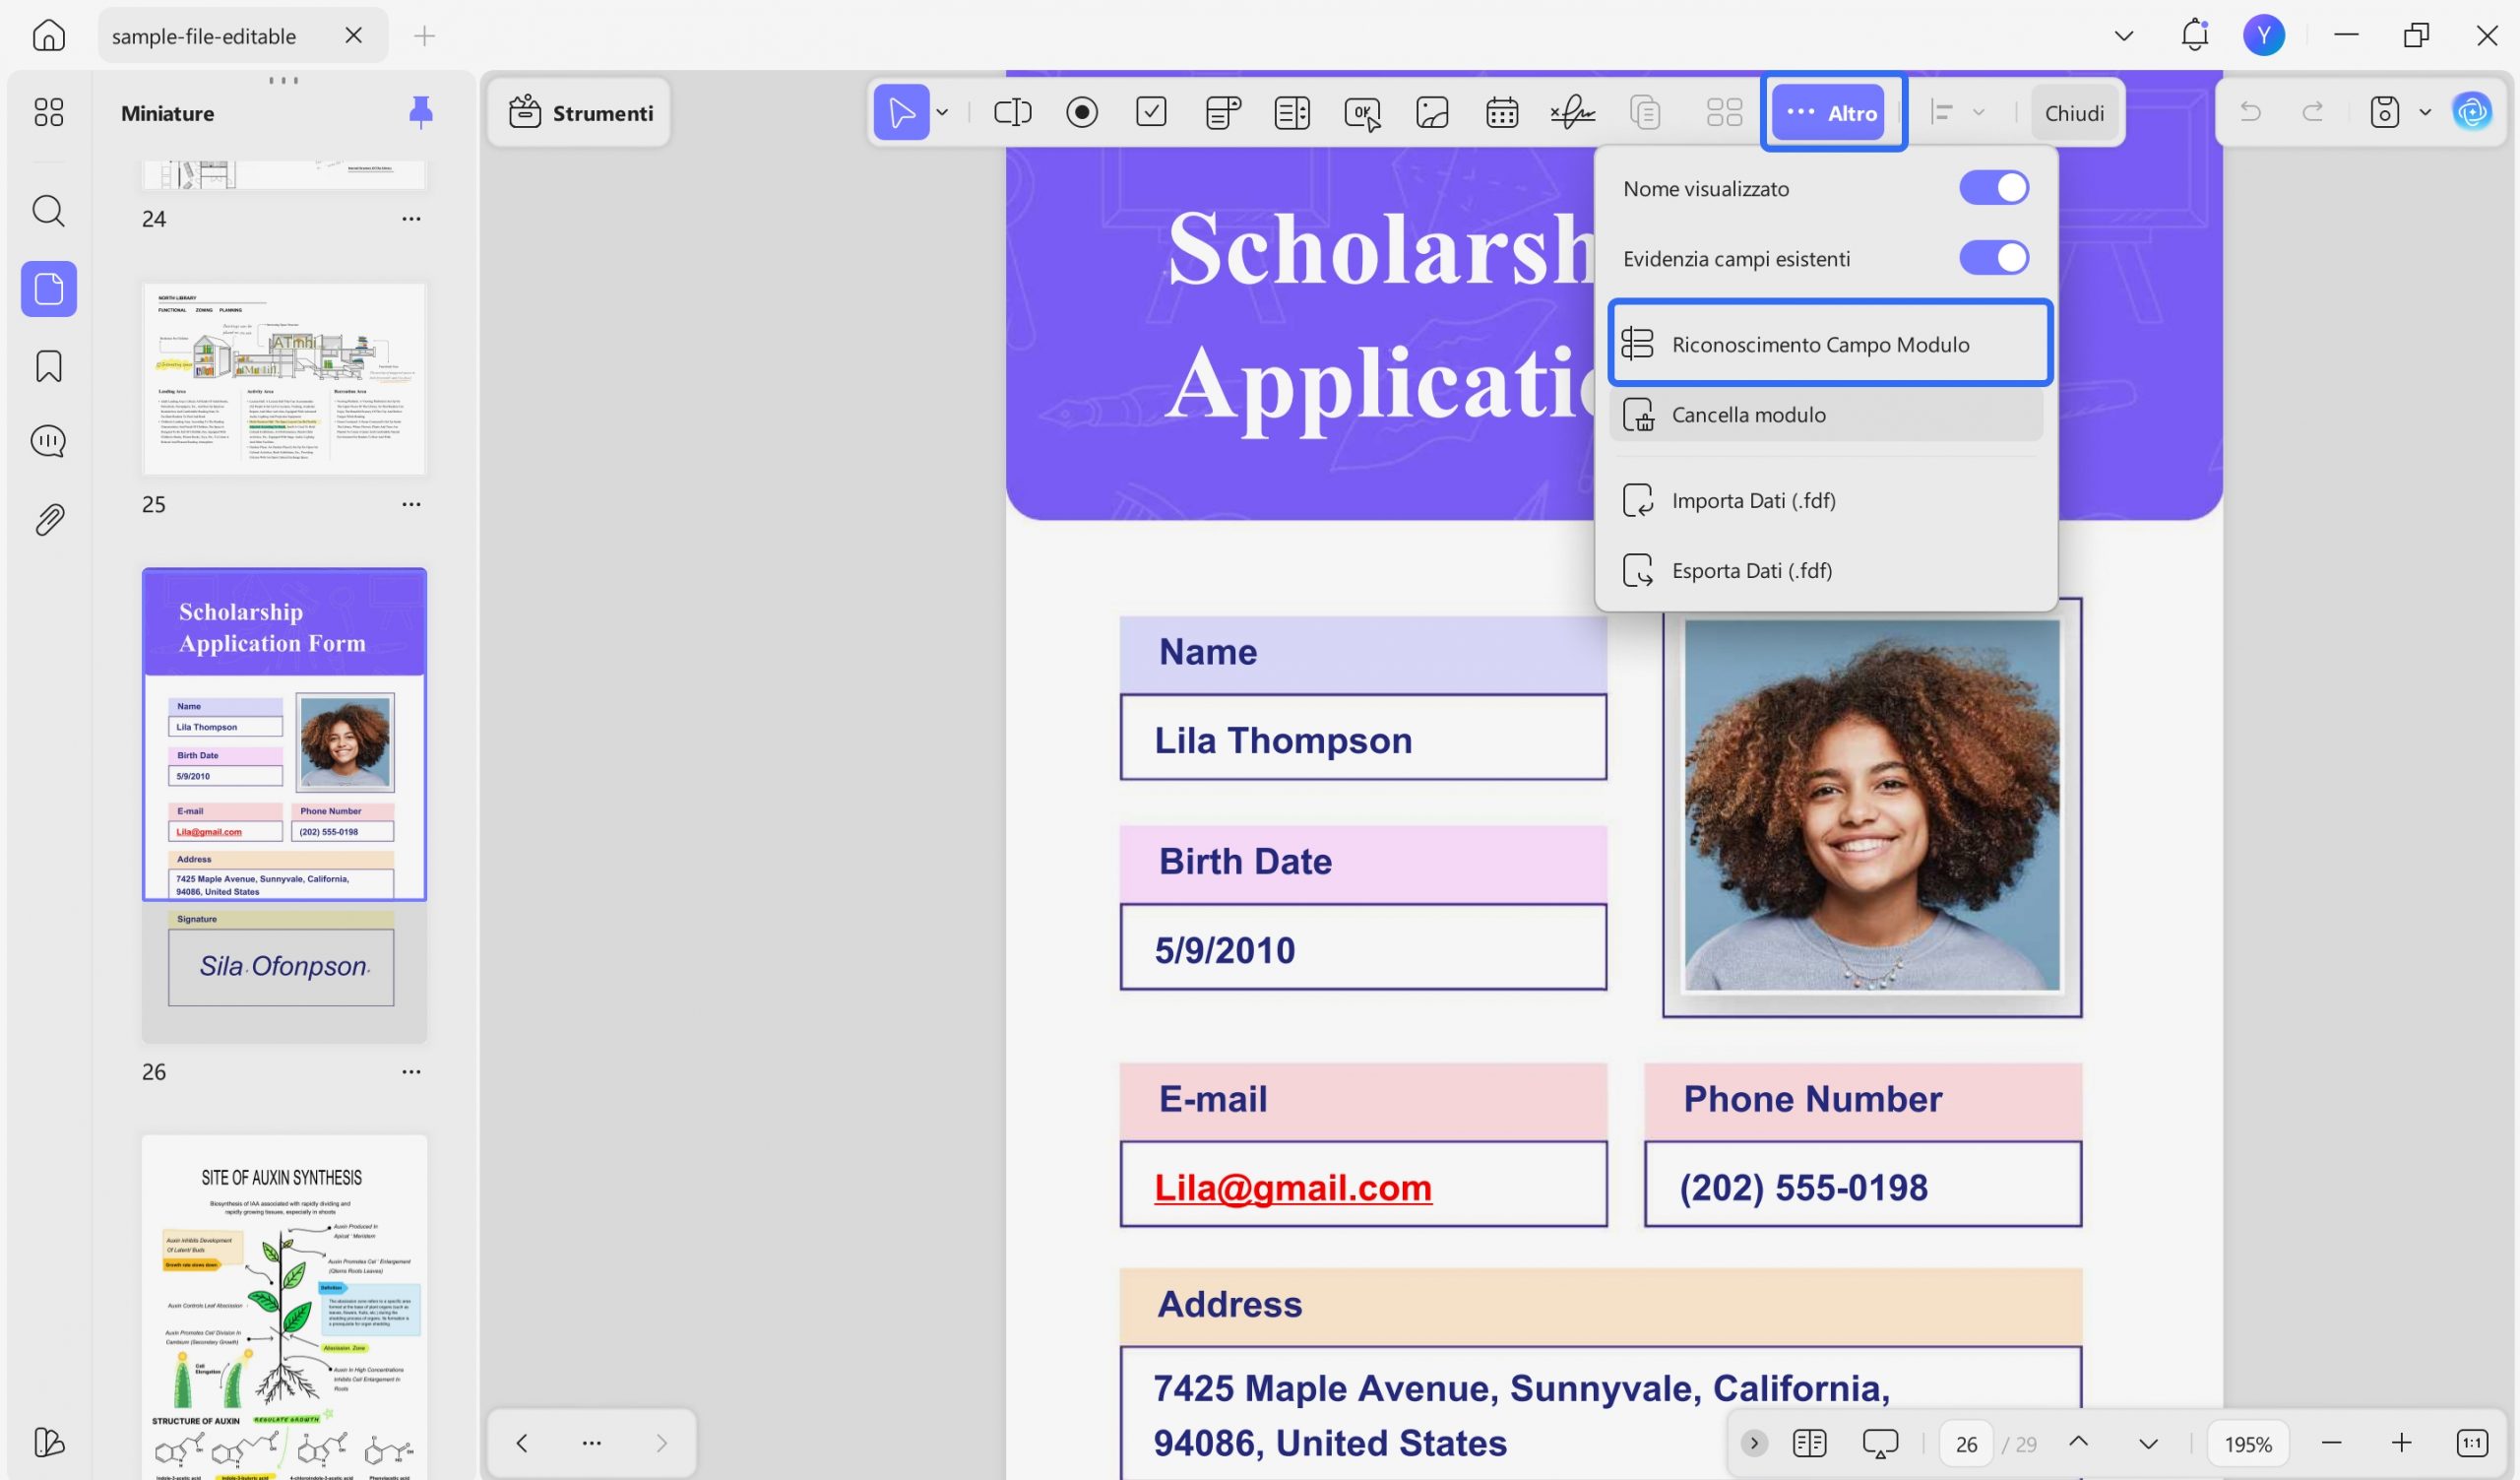Toggle Evidenzia campi esistenti switch
2520x1480 pixels.
point(1993,257)
